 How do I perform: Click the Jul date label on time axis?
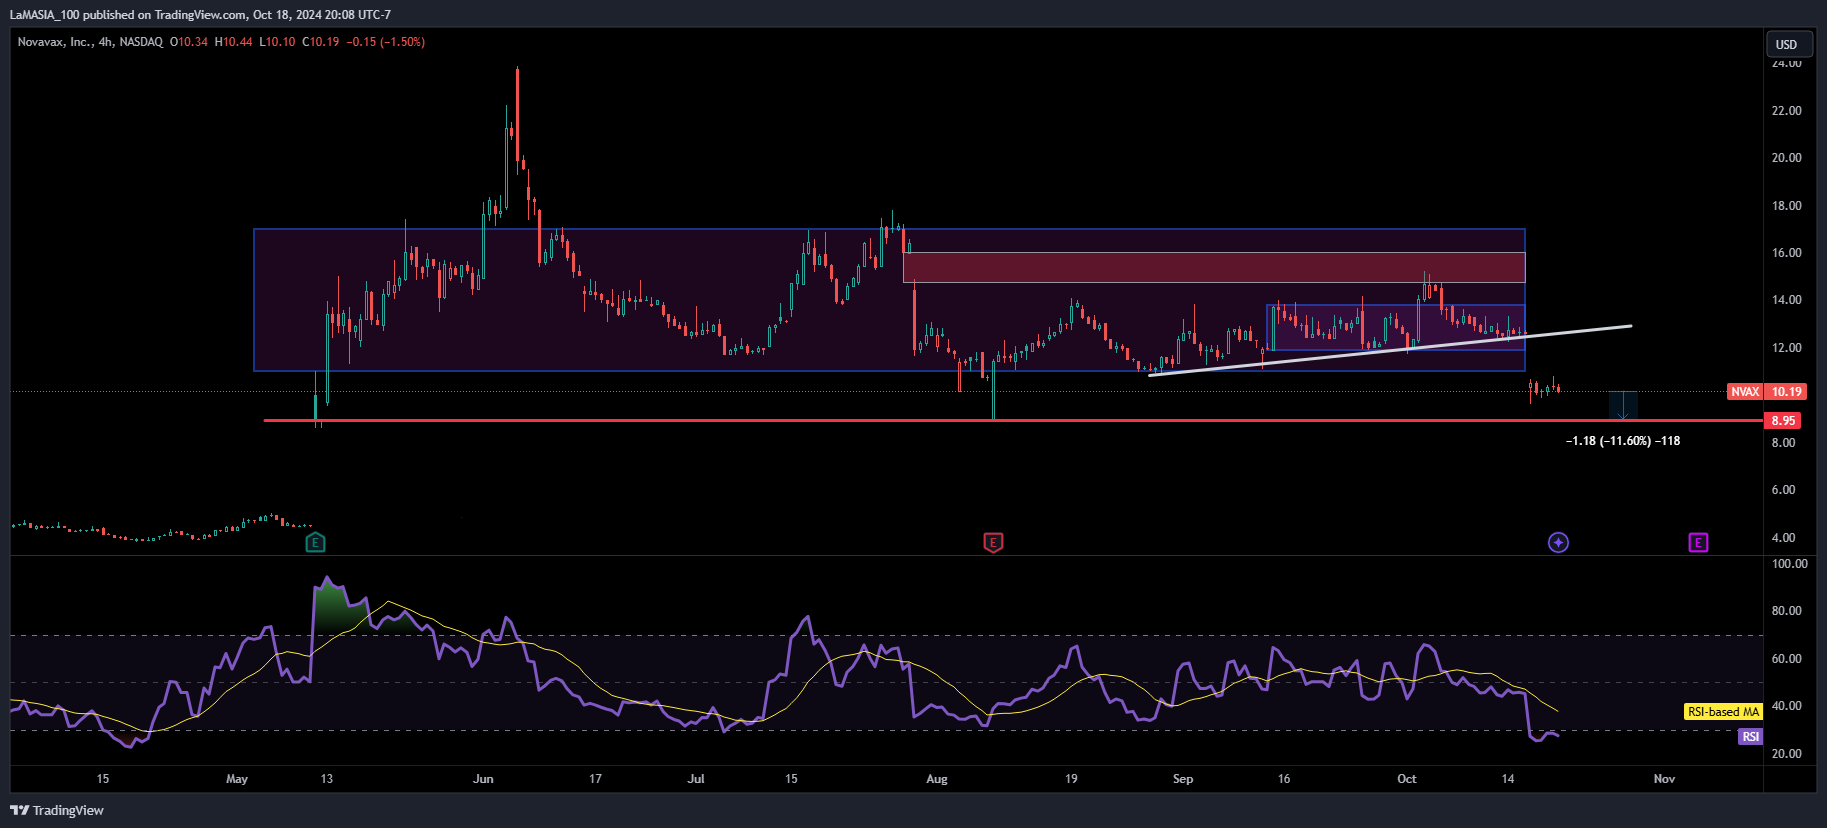[696, 779]
